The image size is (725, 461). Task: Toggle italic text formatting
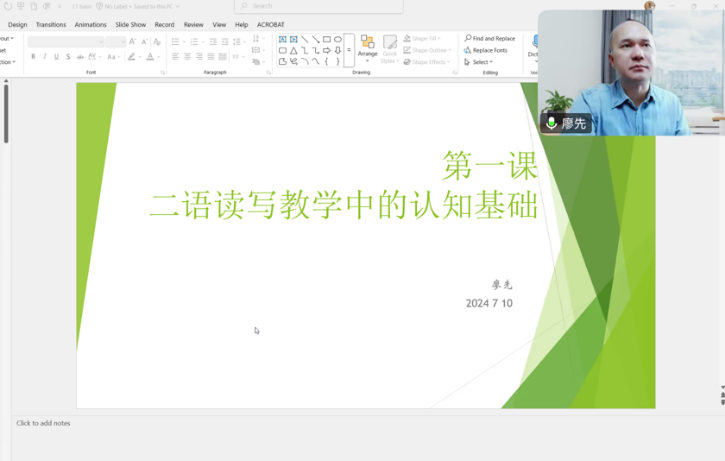(x=44, y=57)
